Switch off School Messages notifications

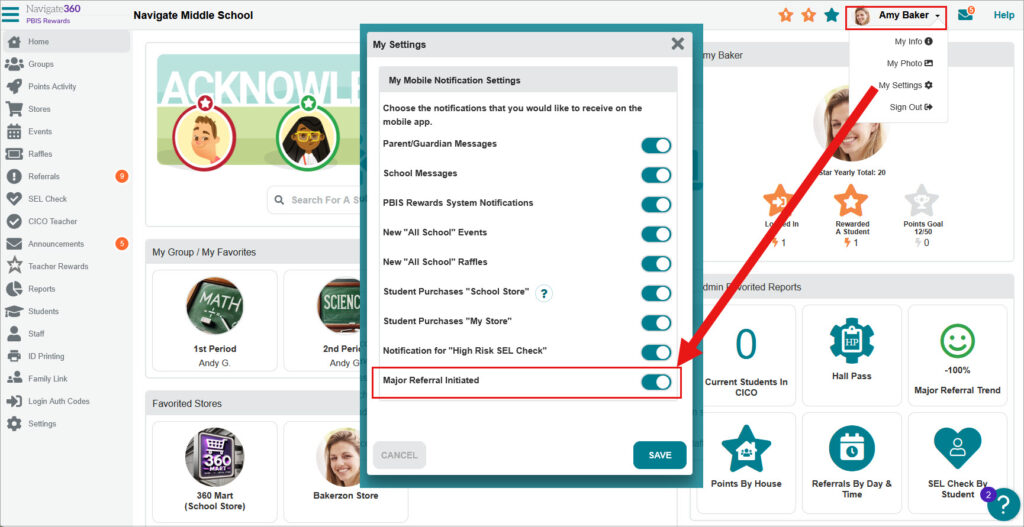[x=656, y=175]
